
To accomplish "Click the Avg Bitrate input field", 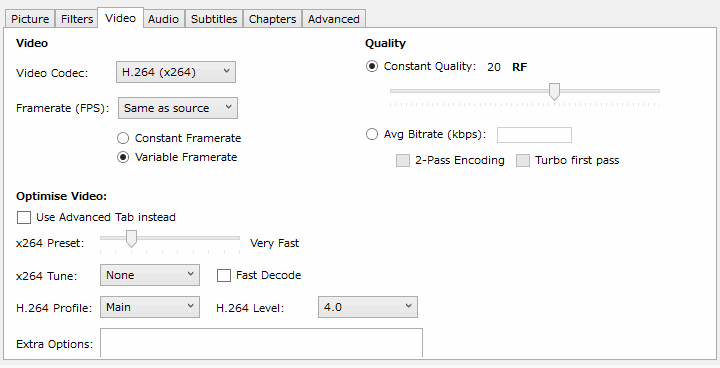I will 534,135.
